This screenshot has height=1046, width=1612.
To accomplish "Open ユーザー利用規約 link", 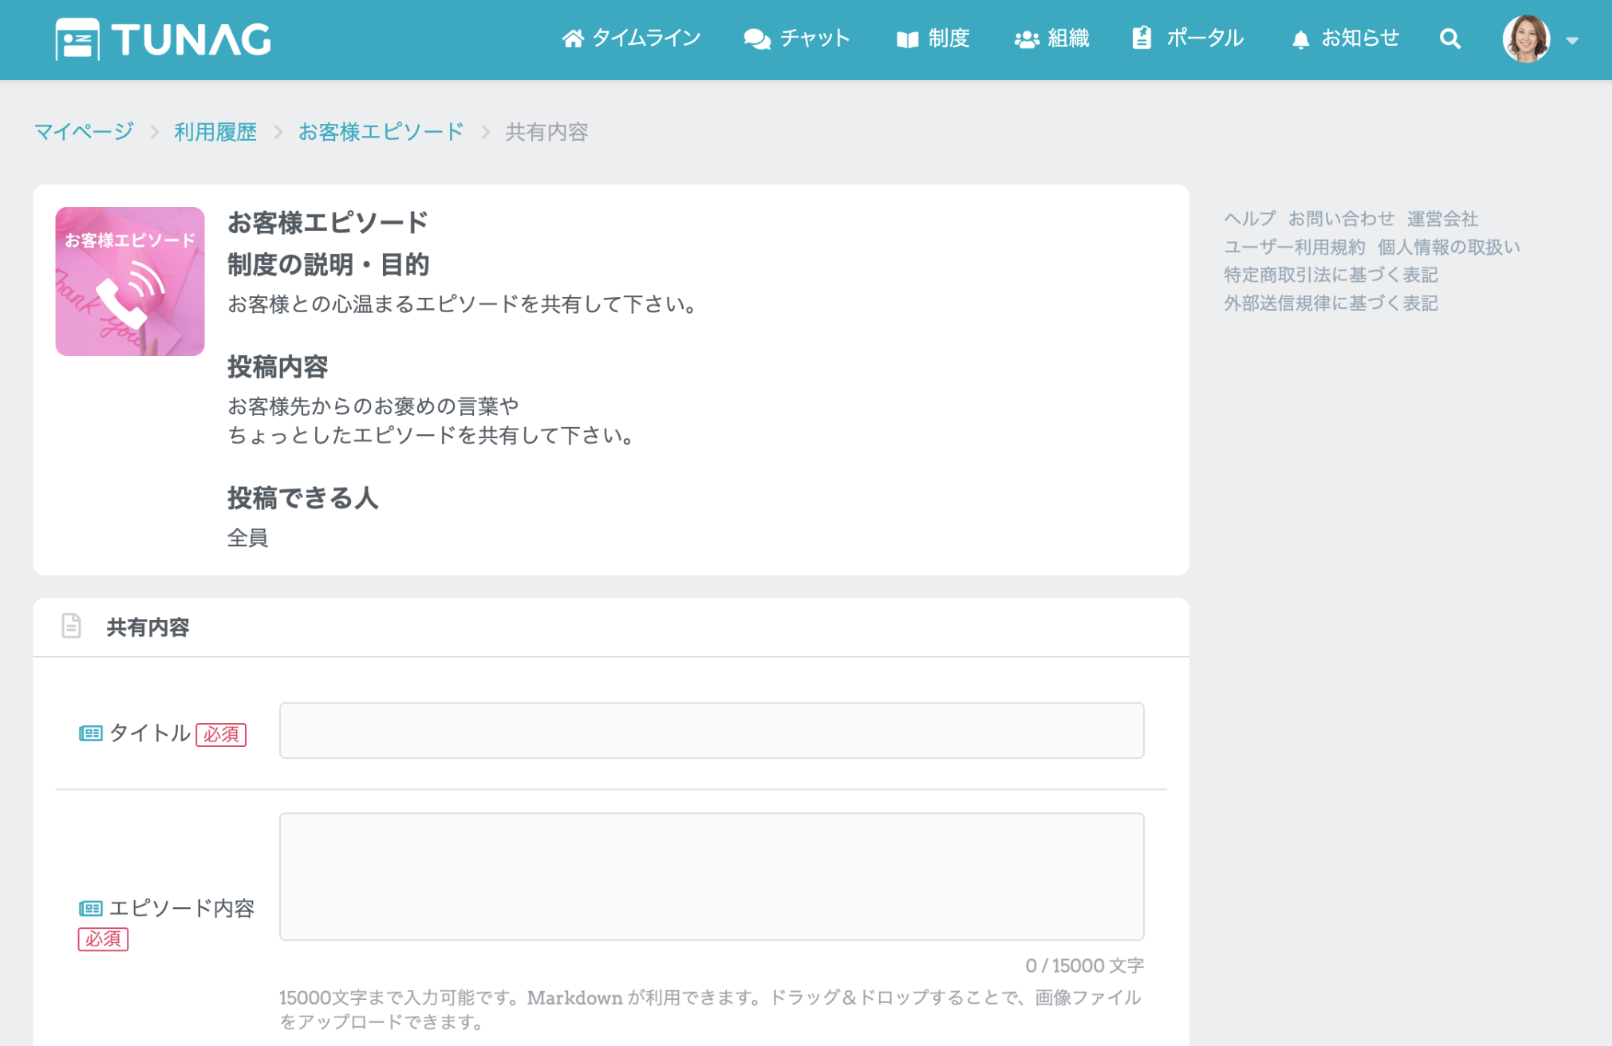I will tap(1294, 247).
